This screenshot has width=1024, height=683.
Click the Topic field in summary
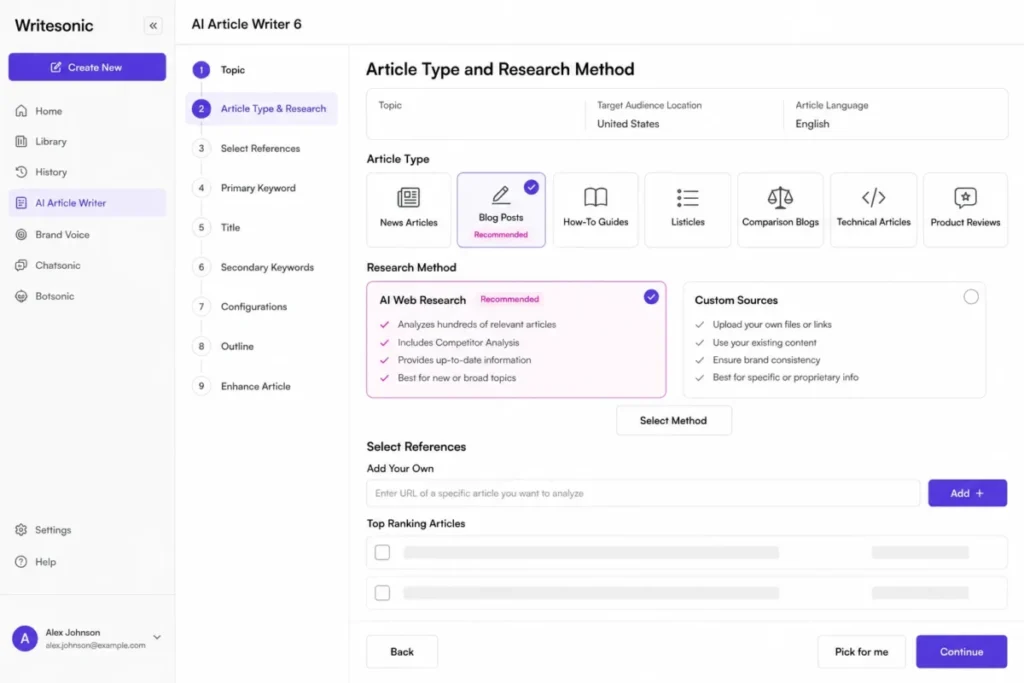(475, 114)
